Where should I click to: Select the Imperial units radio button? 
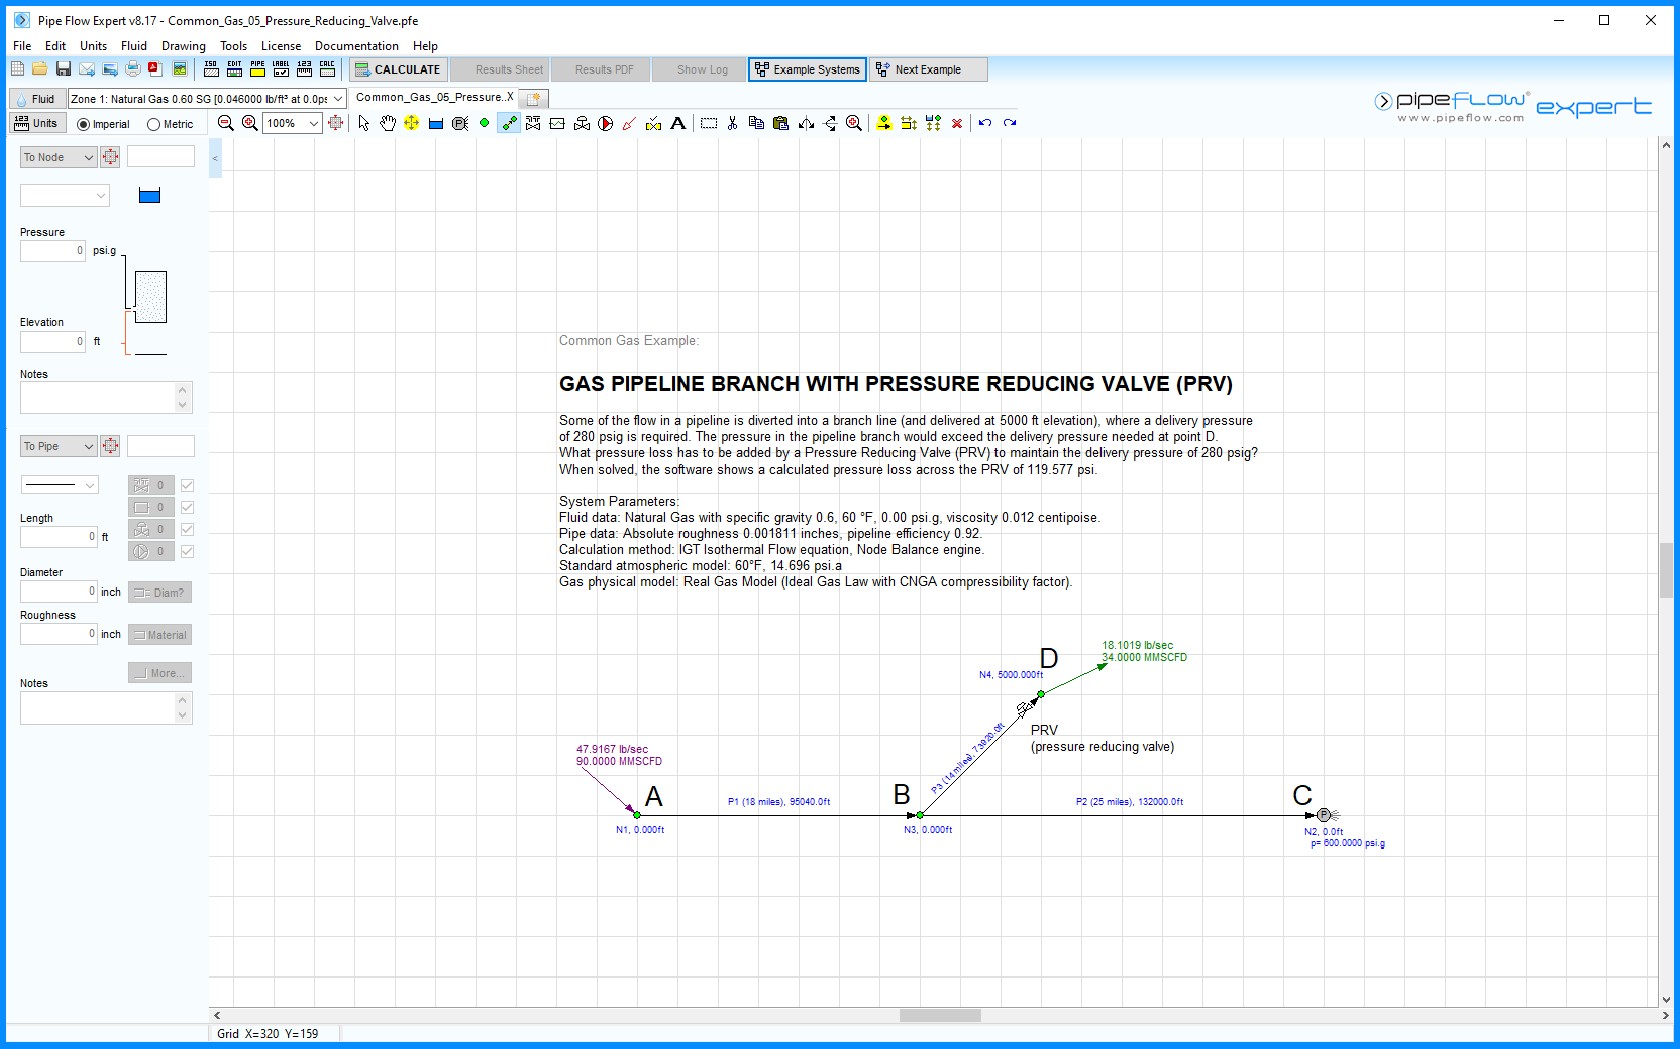click(x=83, y=125)
